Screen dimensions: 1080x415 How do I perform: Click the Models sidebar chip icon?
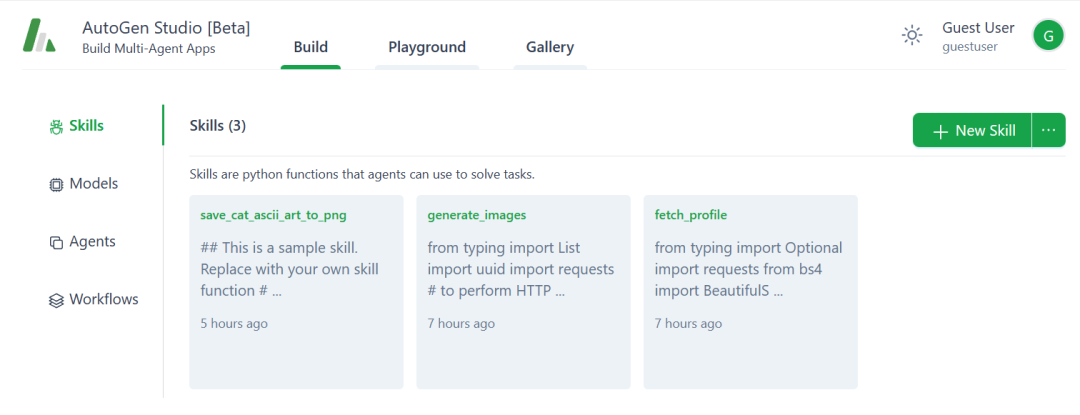(x=56, y=184)
